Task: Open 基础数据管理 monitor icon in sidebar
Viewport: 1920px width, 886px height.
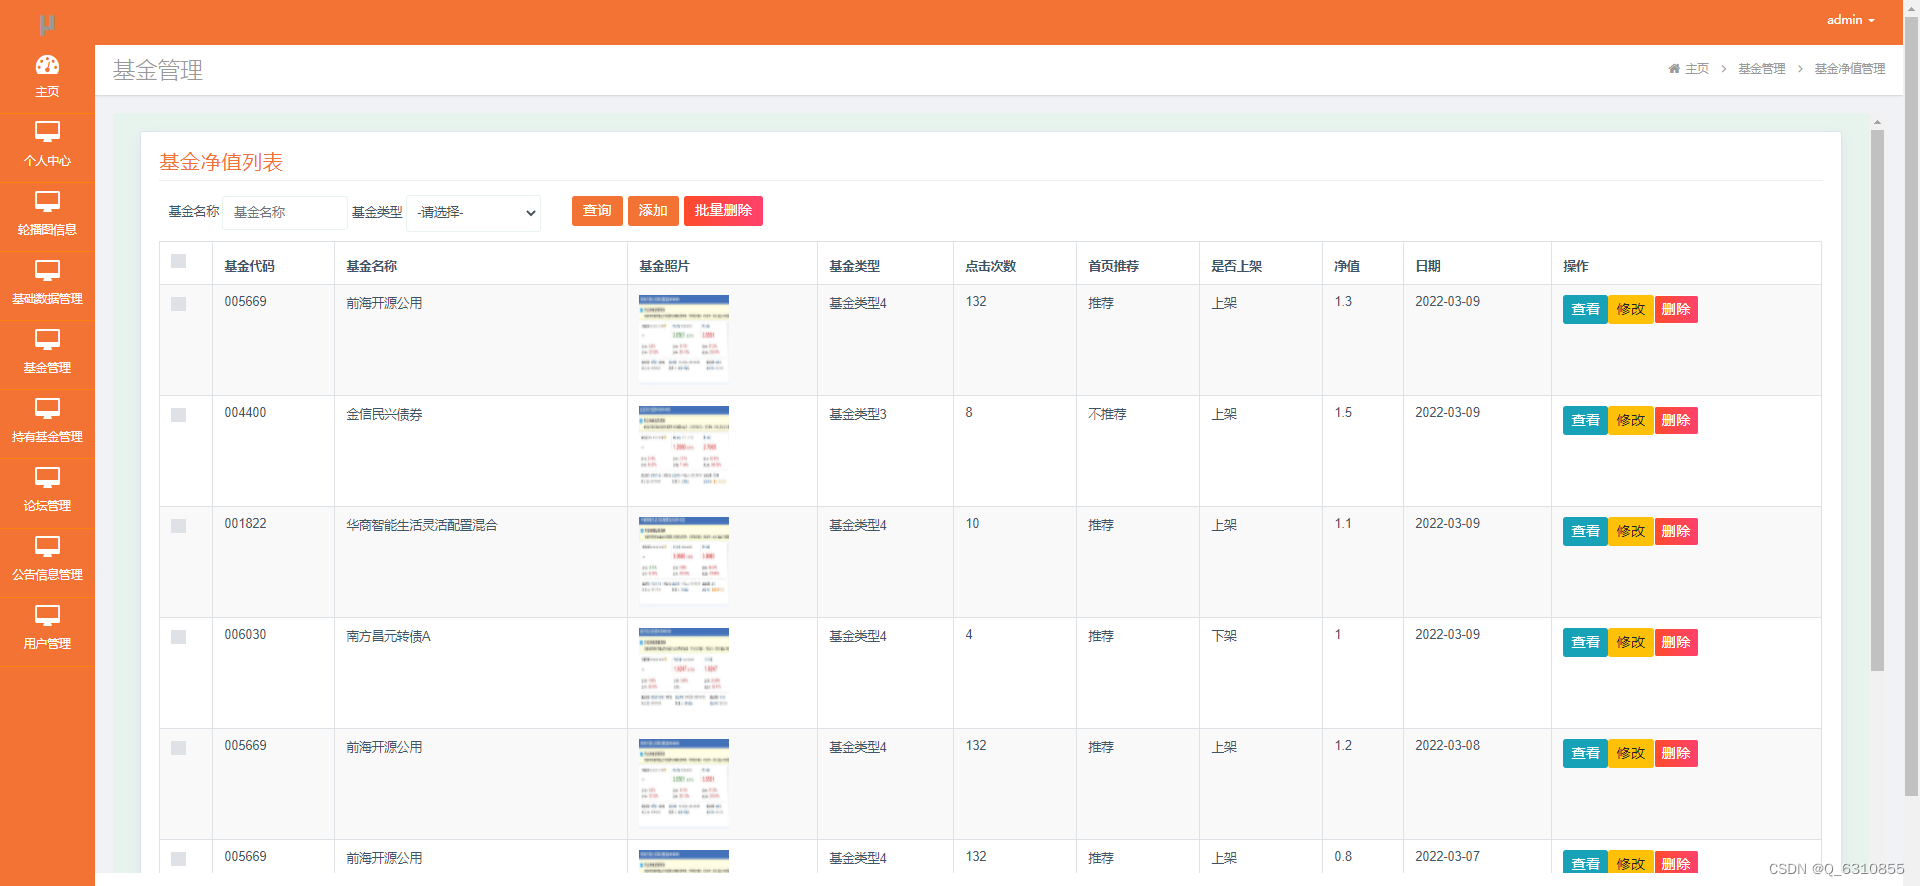Action: pos(47,270)
